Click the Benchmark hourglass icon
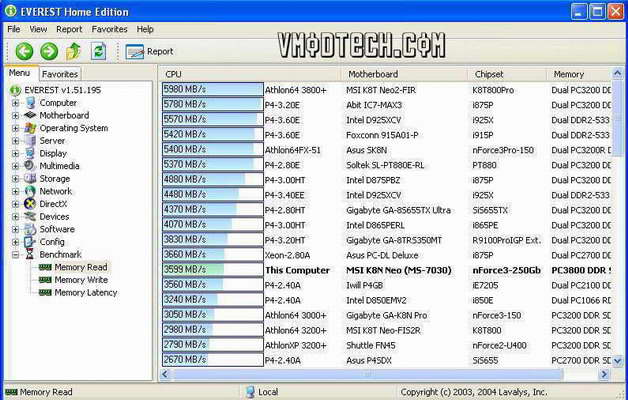Image resolution: width=628 pixels, height=400 pixels. (30, 254)
